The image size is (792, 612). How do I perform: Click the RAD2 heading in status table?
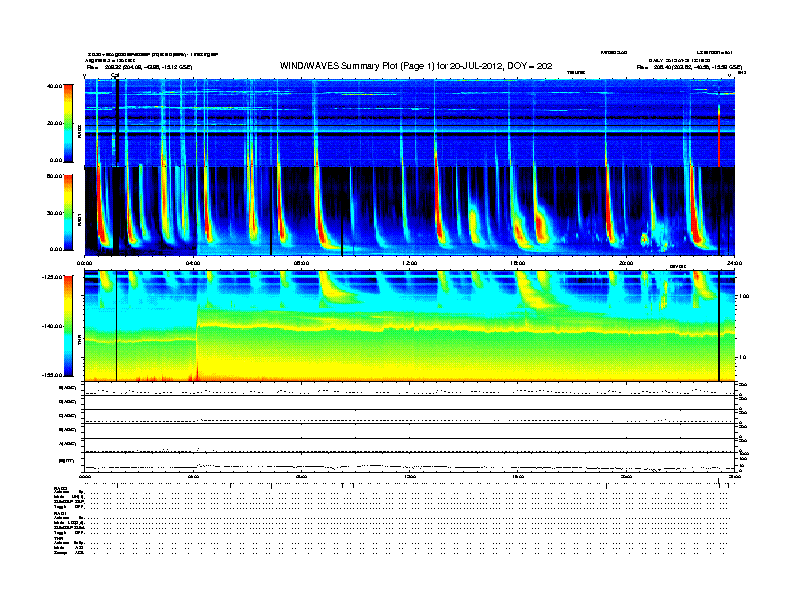[59, 489]
